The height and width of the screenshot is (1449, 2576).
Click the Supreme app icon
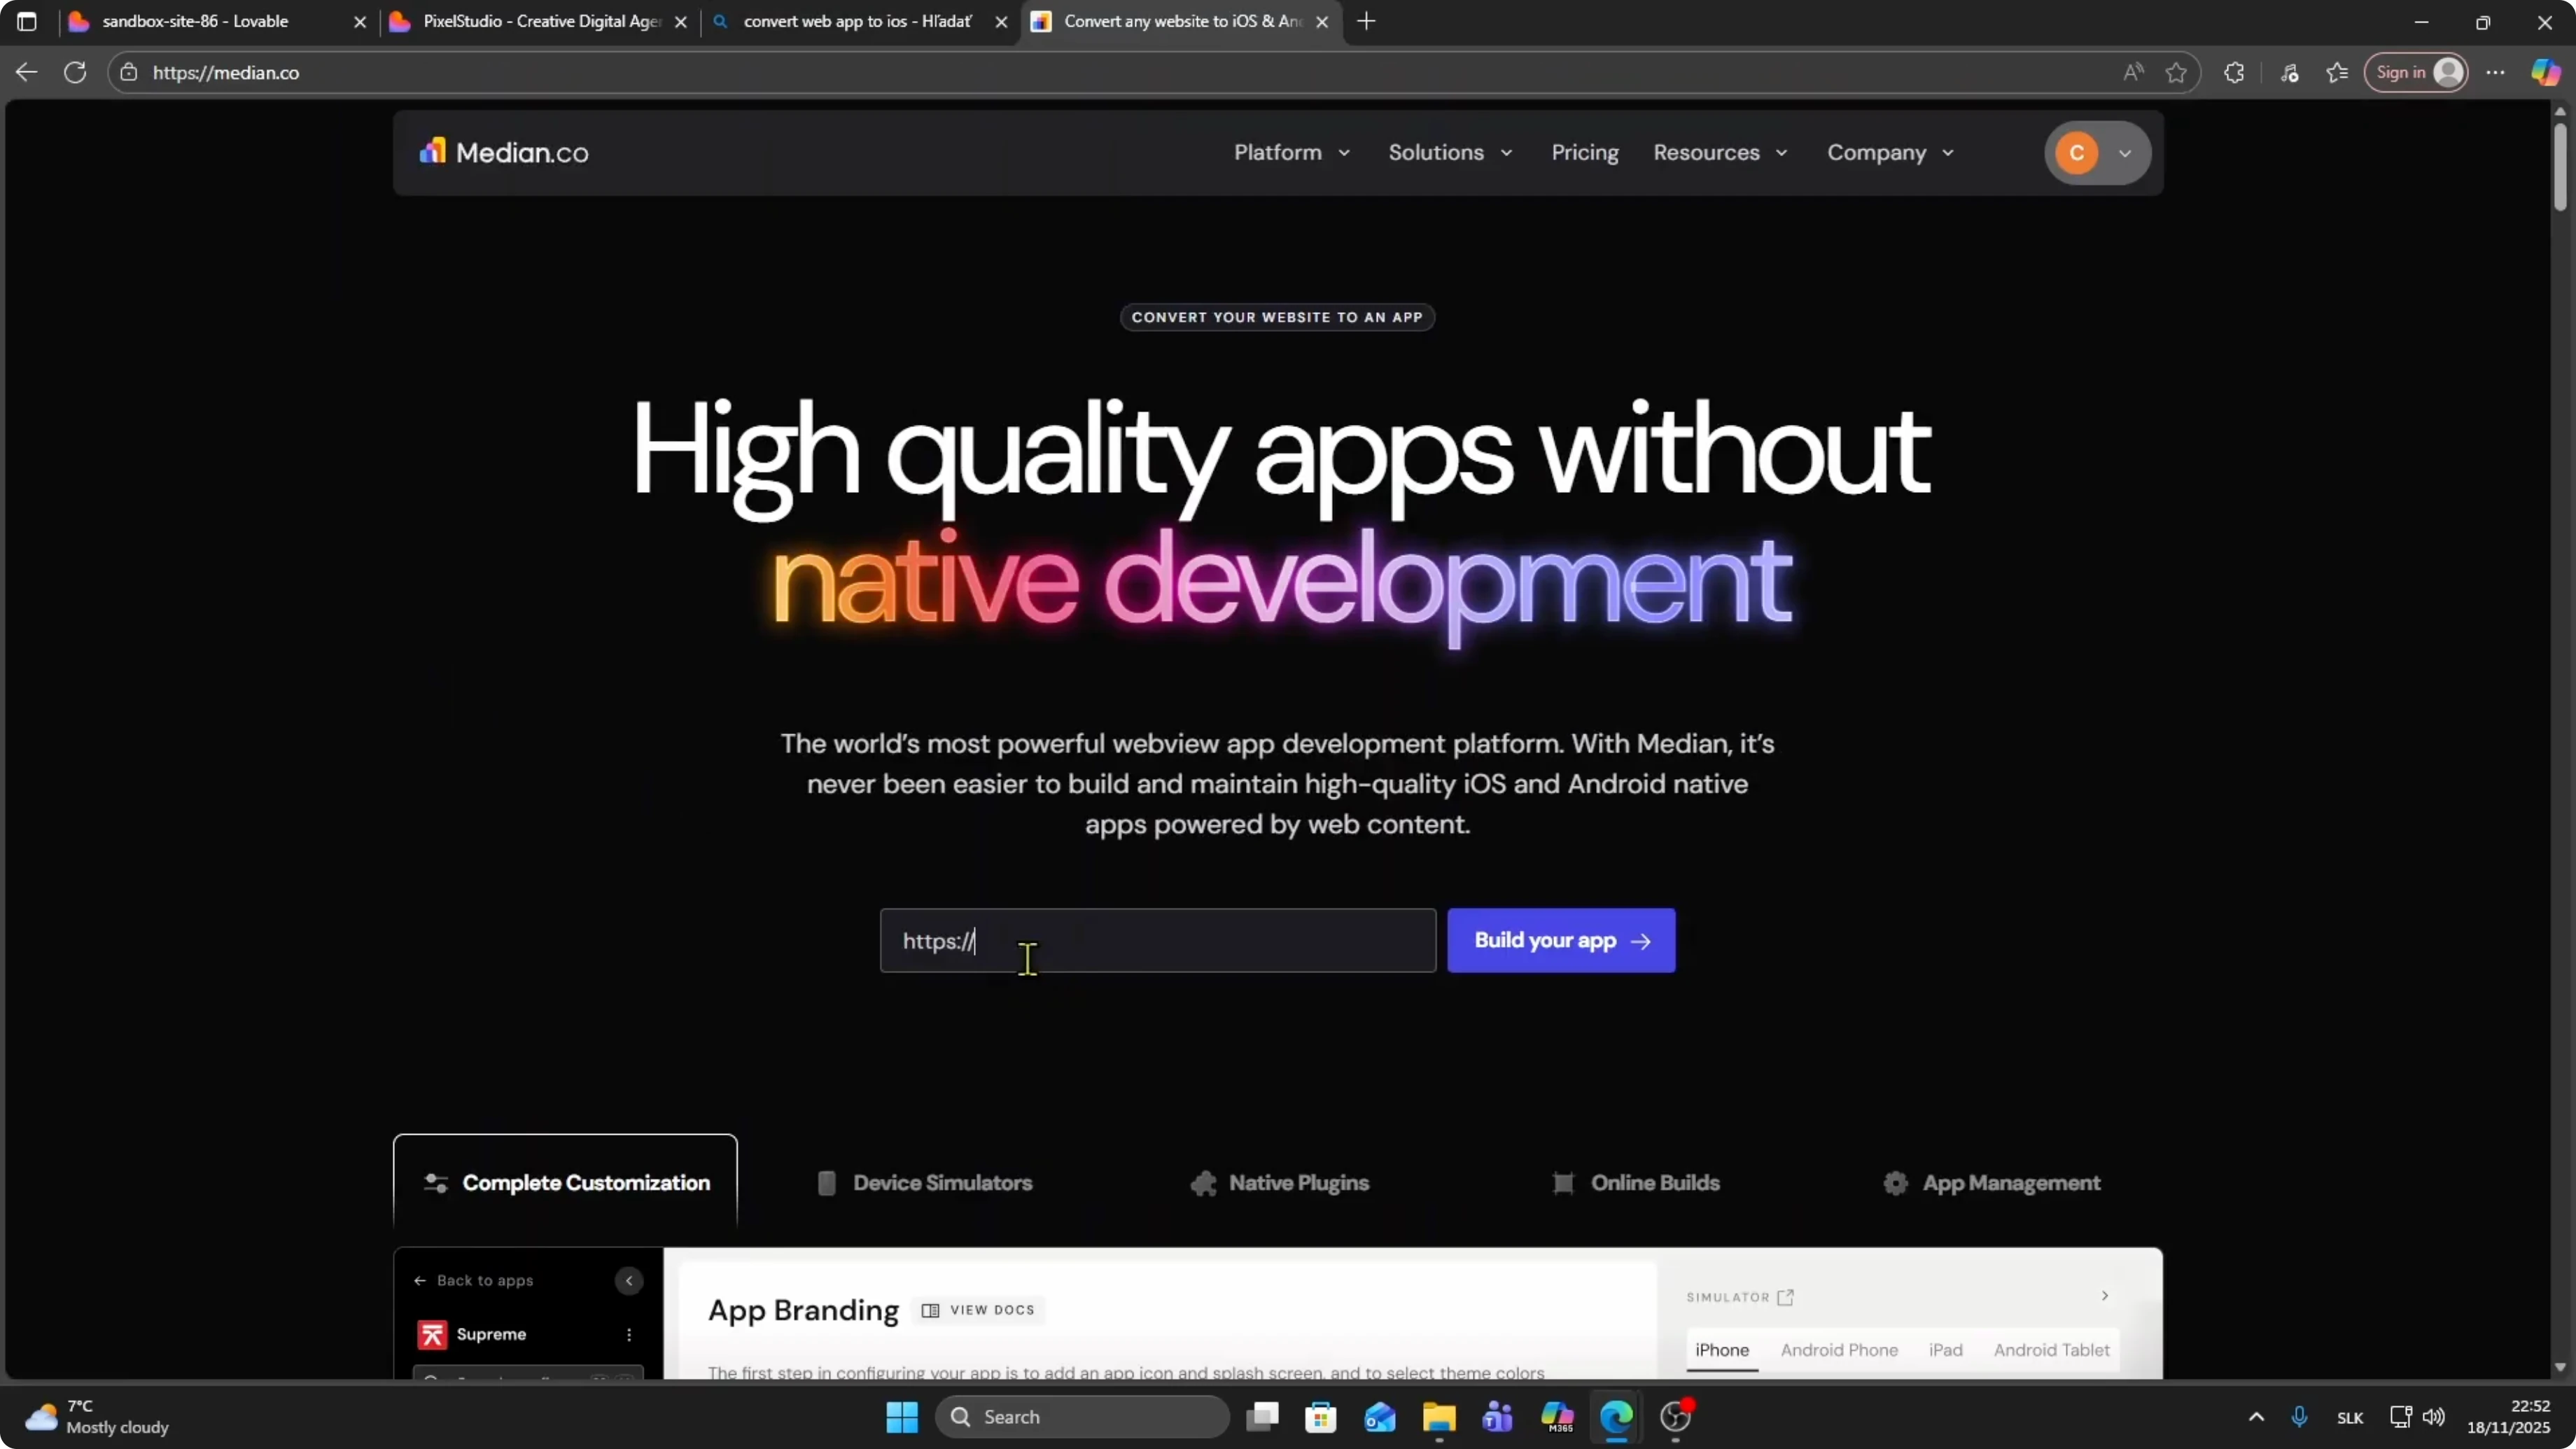[432, 1334]
